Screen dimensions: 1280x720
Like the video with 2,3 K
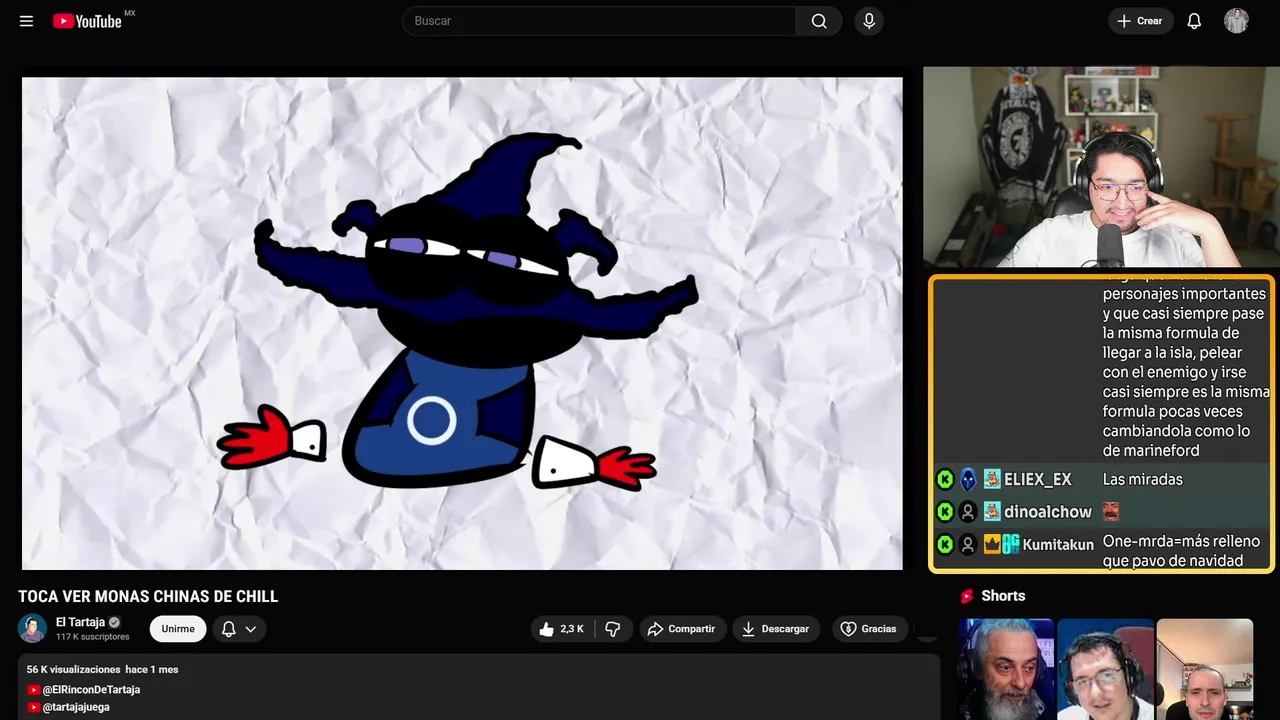561,629
